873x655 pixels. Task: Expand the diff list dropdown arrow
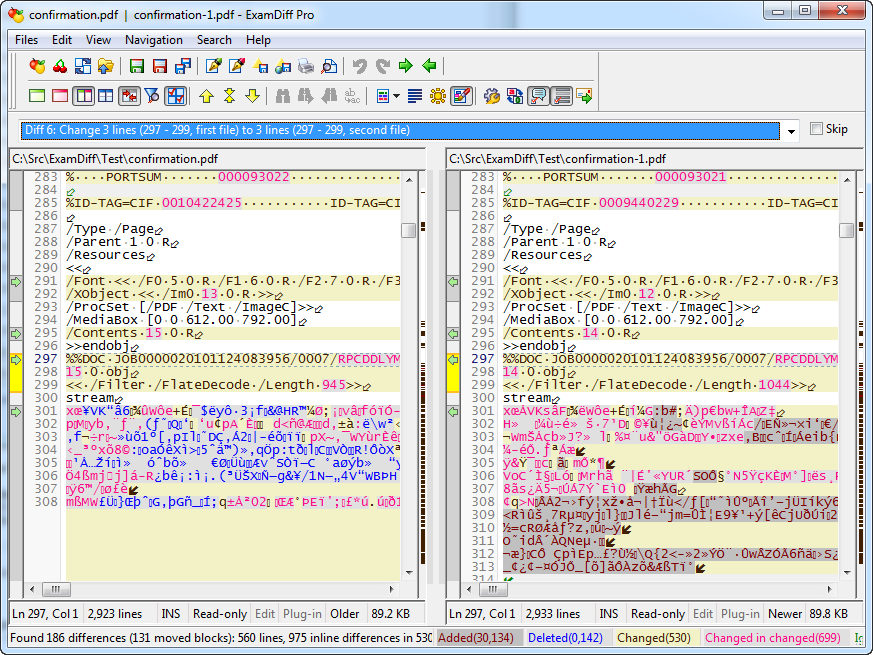point(791,131)
